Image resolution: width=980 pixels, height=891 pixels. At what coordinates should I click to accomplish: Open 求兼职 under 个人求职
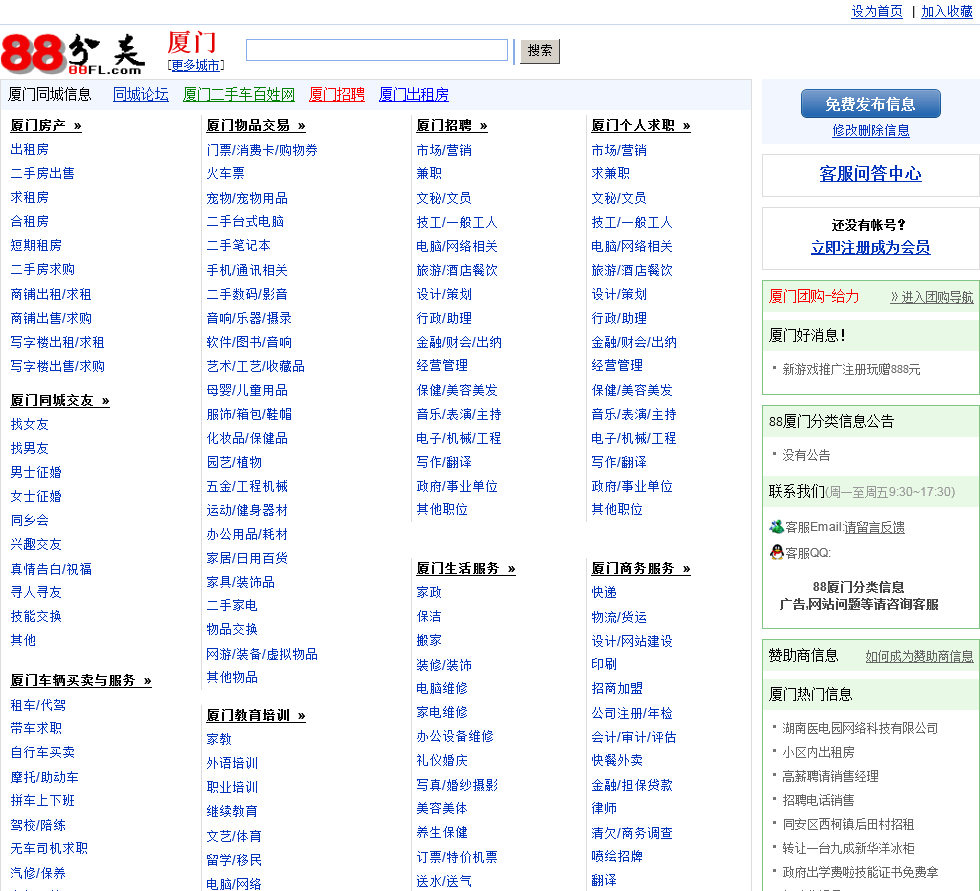611,173
